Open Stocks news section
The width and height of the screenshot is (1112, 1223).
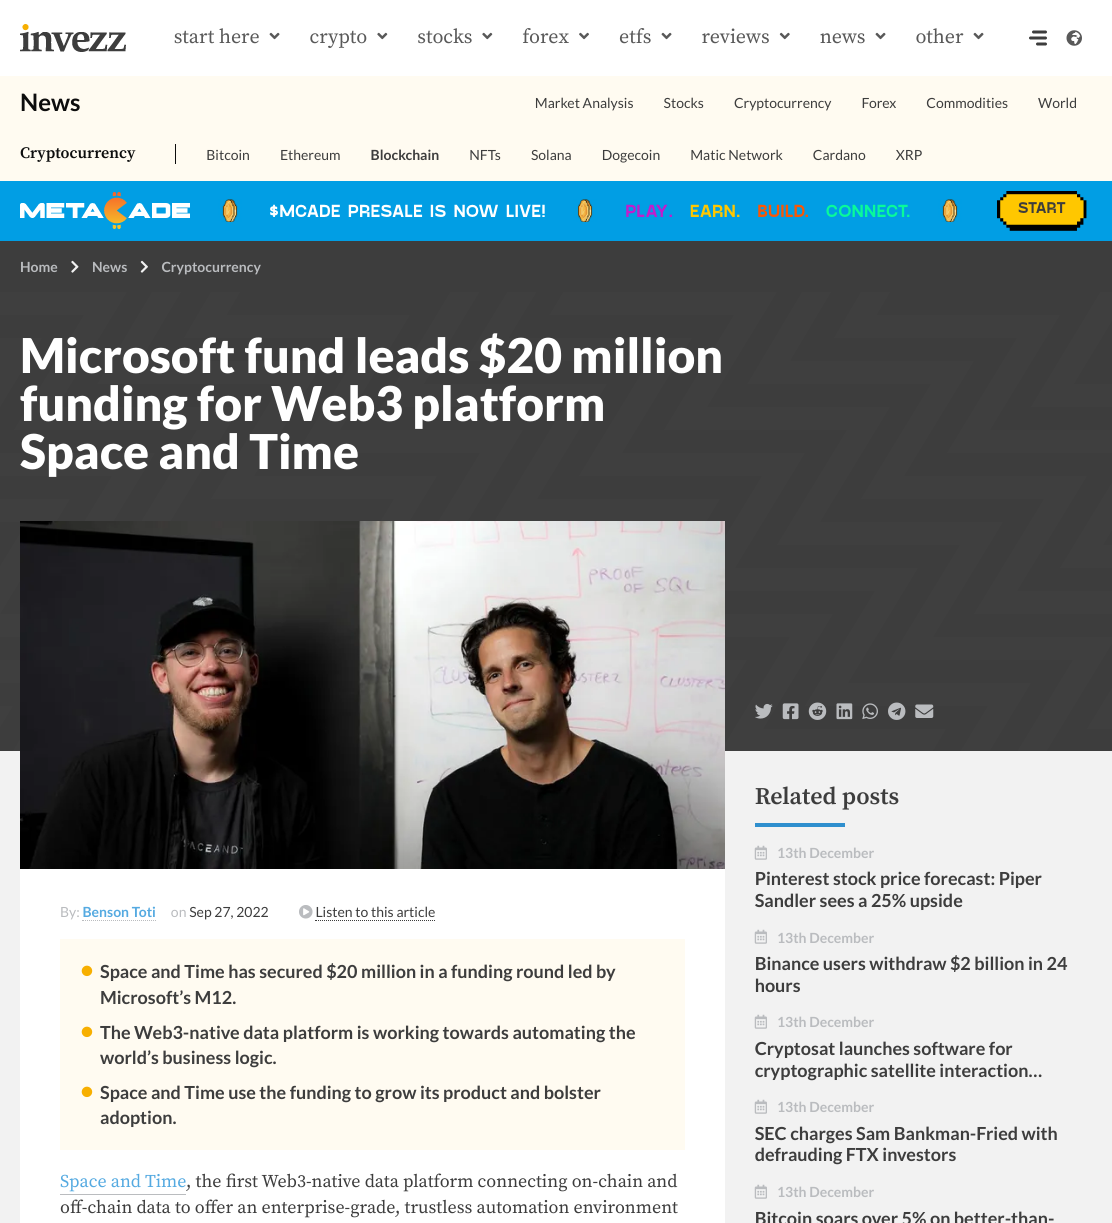point(683,103)
